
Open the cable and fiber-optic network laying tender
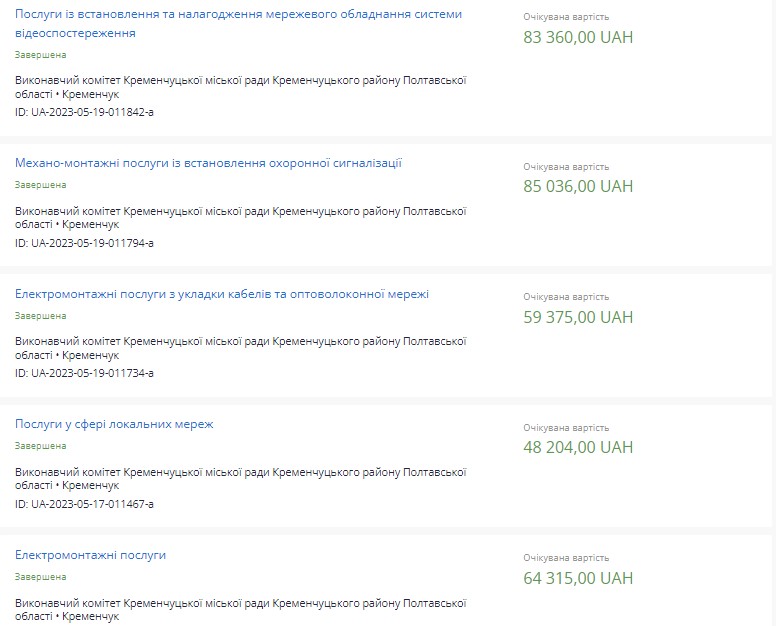[x=221, y=294]
